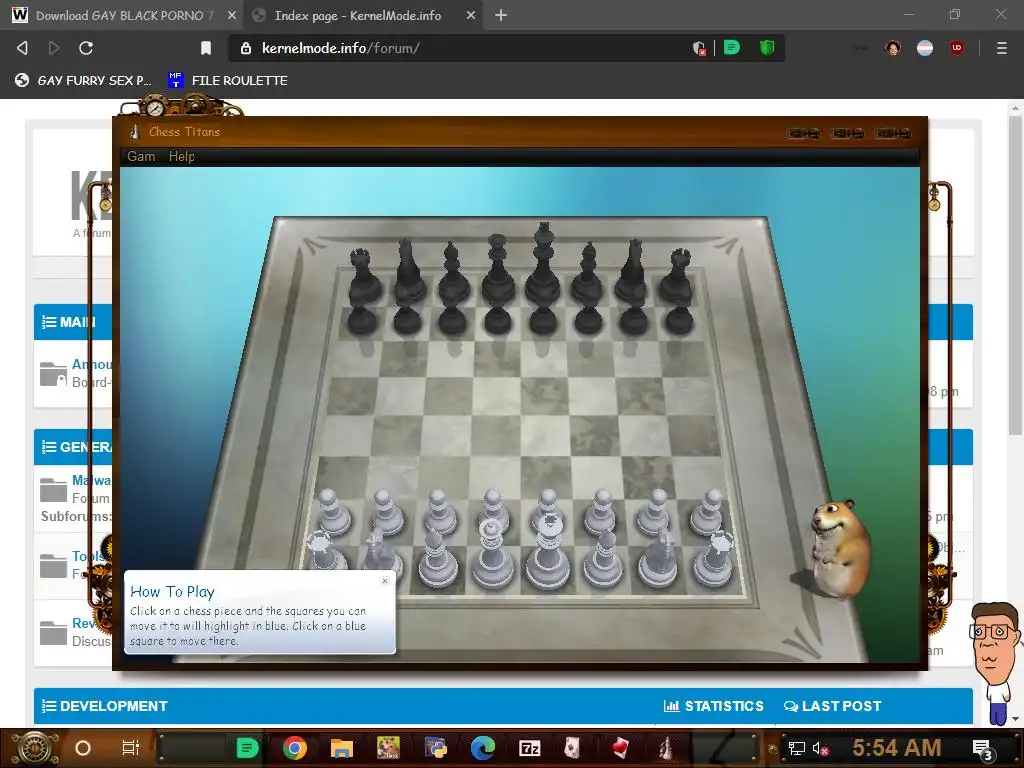
Task: Select the white king piece
Action: pyautogui.click(x=548, y=552)
